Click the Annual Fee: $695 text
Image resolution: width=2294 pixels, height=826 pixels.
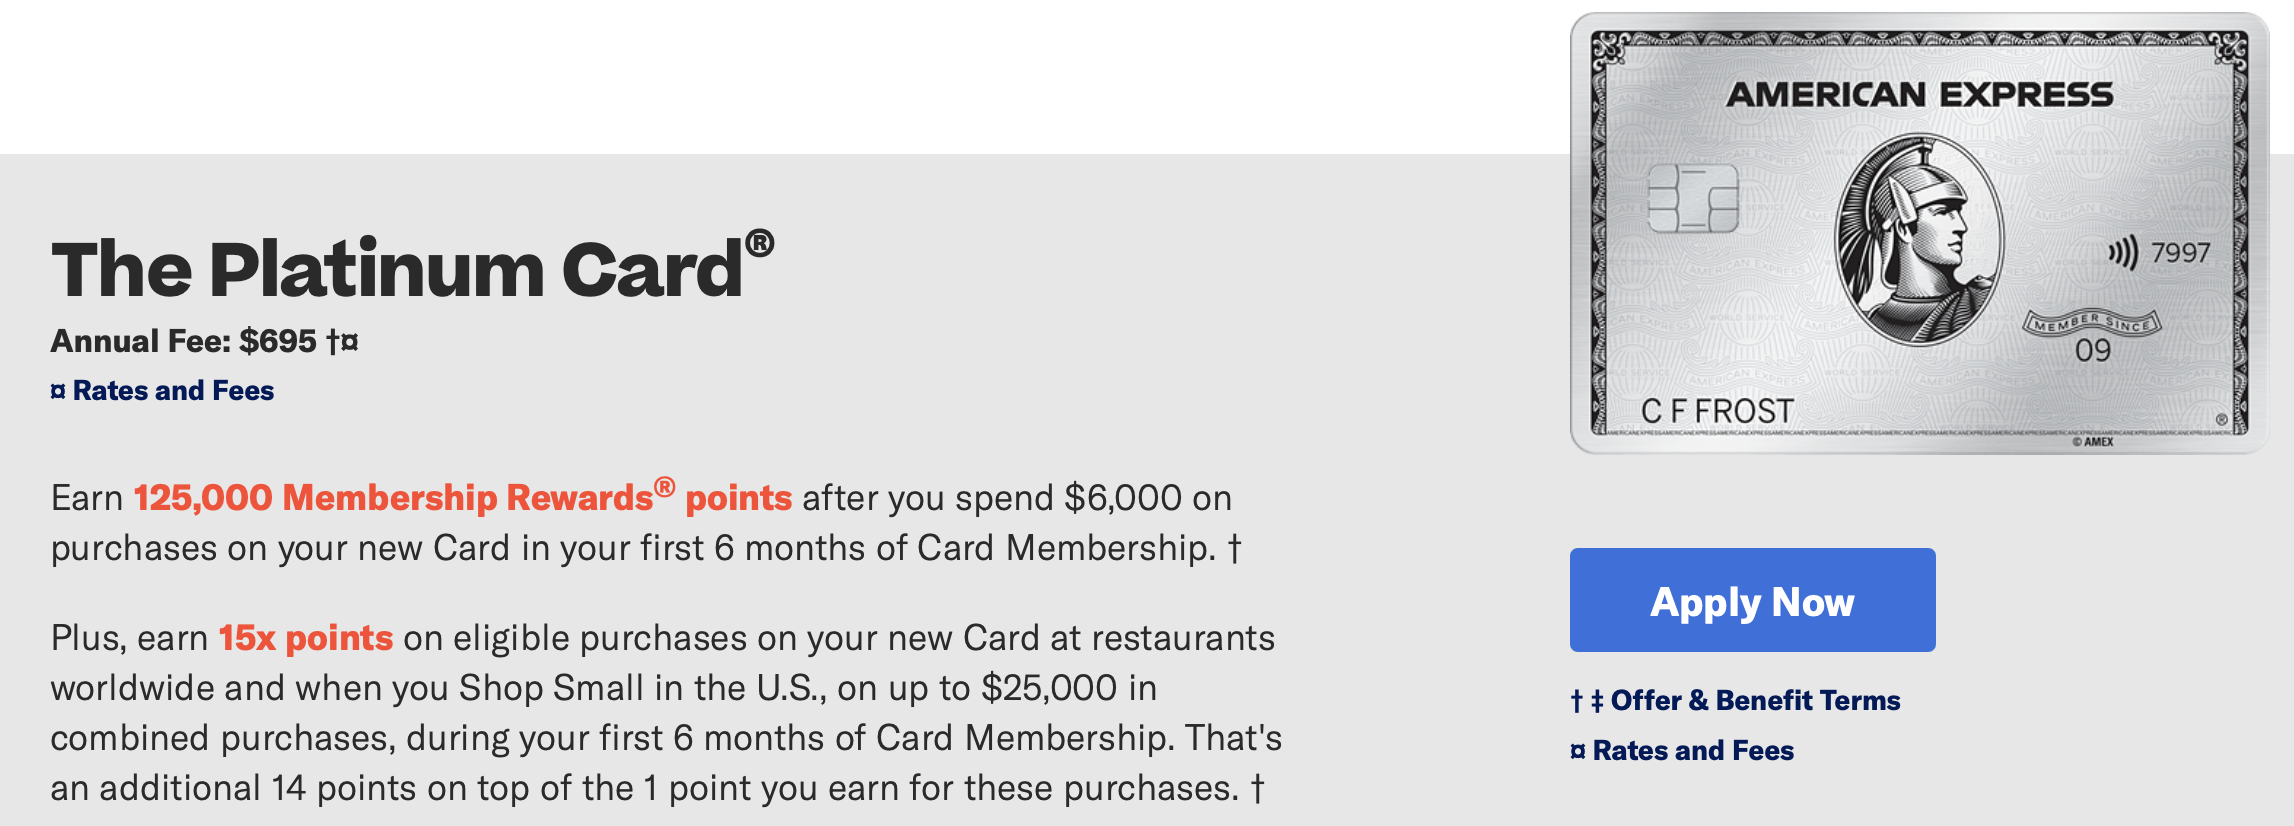click(183, 341)
